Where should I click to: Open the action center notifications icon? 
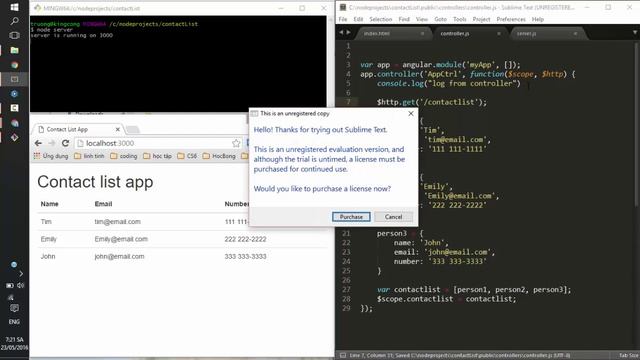pyautogui.click(x=14, y=308)
